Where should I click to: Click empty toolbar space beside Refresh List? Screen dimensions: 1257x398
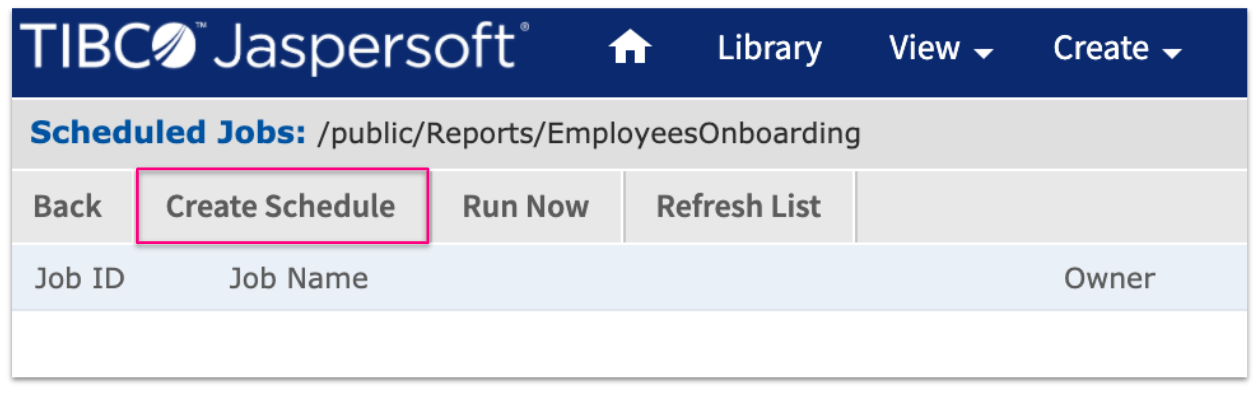tap(1050, 206)
